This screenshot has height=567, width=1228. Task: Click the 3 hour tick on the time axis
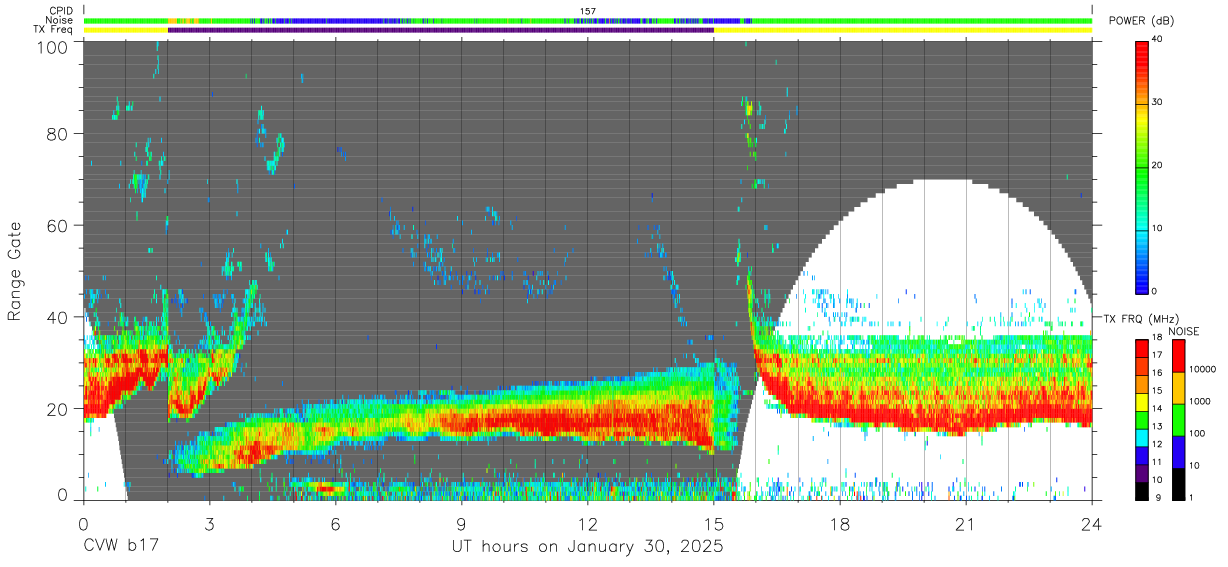[x=209, y=523]
